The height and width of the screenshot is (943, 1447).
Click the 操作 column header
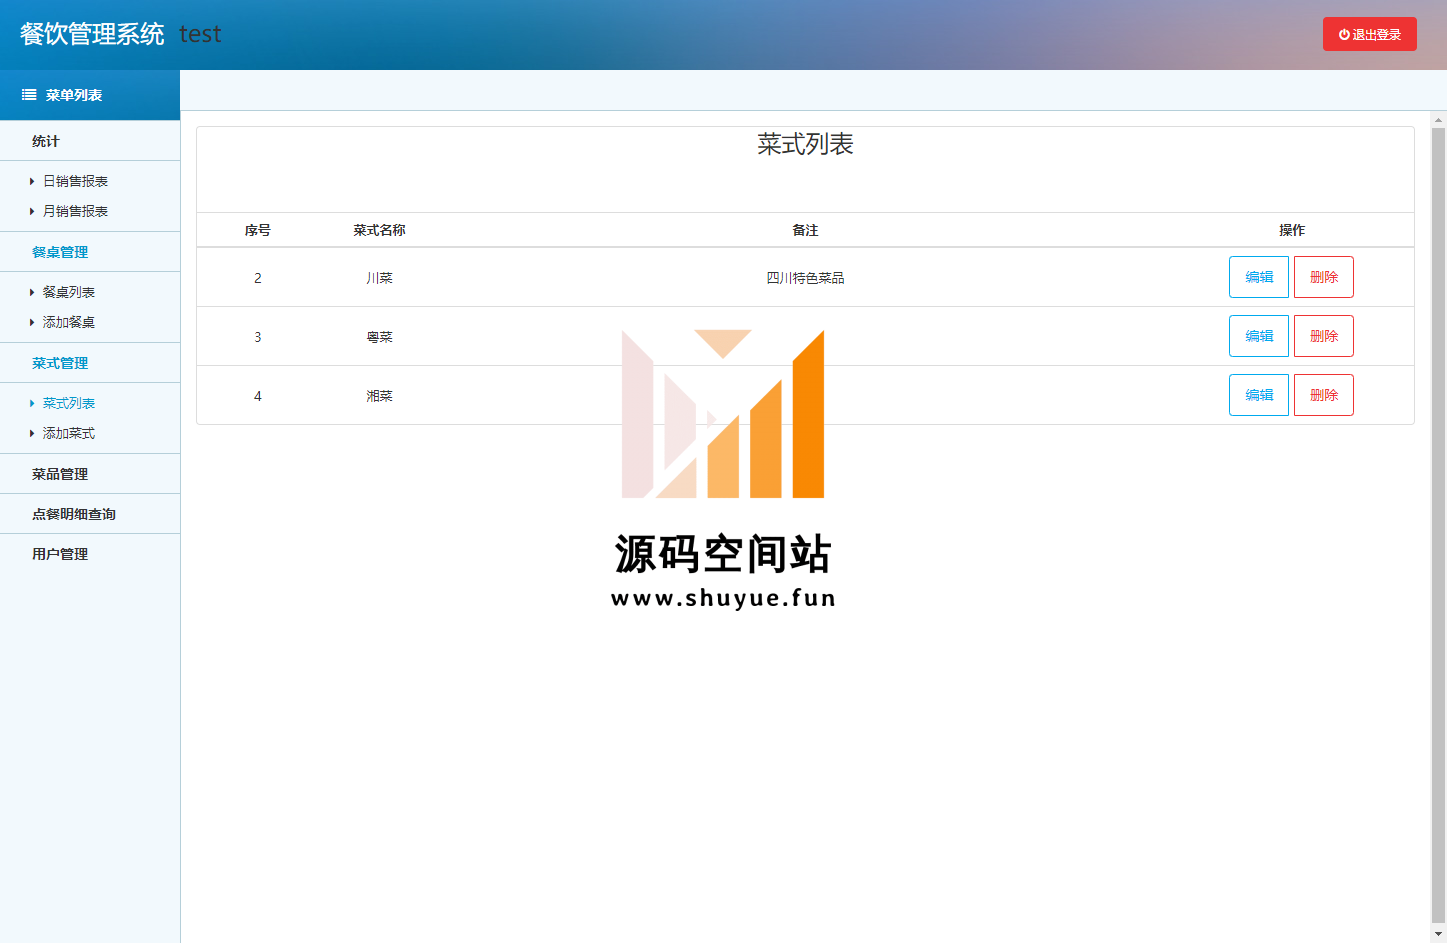point(1292,230)
